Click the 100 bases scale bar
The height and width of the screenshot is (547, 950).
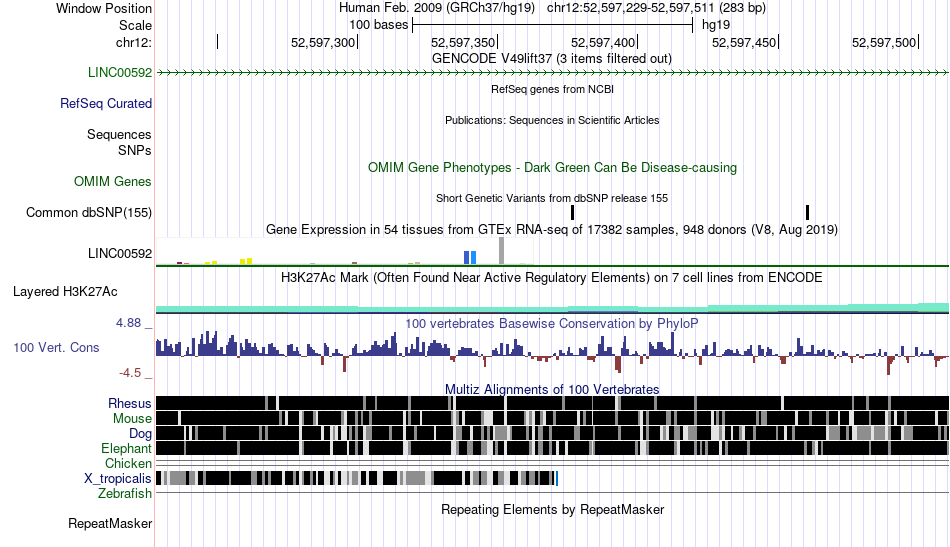point(552,25)
